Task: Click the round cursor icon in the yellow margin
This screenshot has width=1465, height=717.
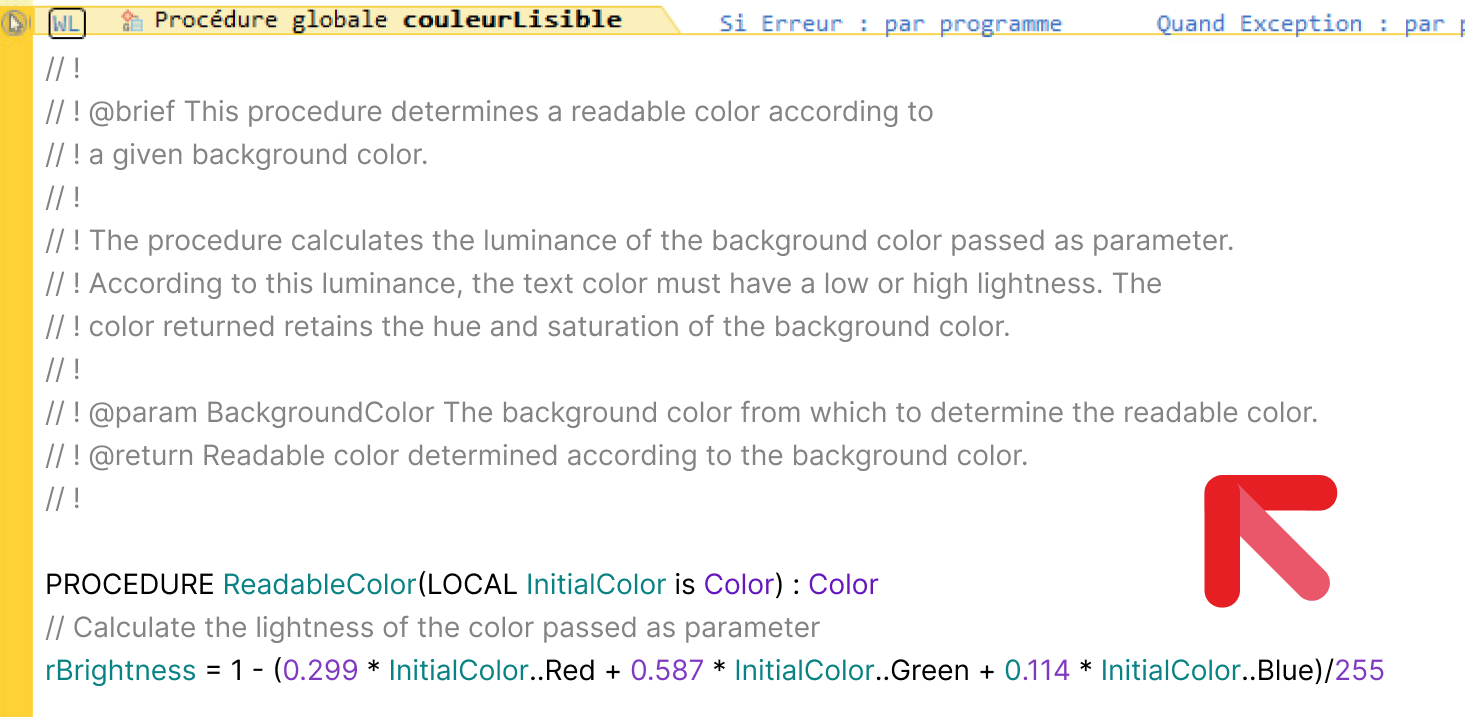Action: pos(15,22)
